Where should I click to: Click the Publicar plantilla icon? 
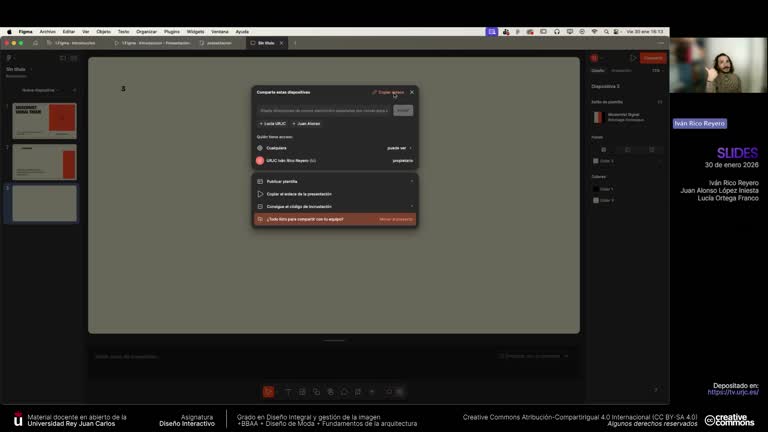[x=260, y=181]
